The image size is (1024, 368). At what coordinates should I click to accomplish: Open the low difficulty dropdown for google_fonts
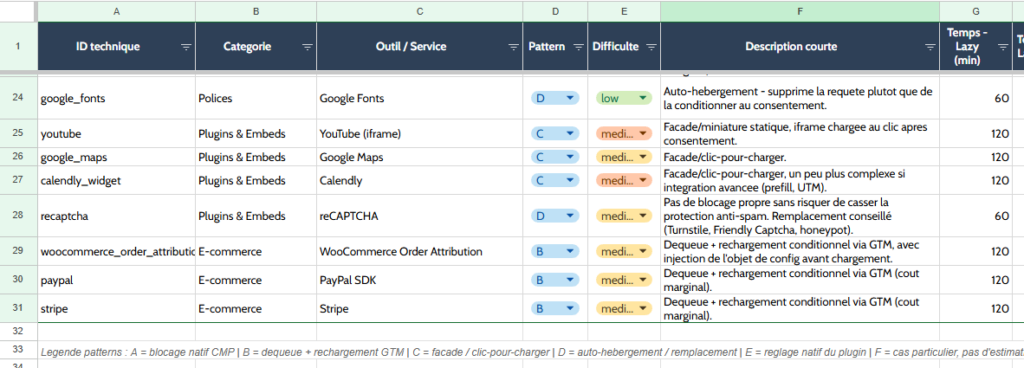coord(624,98)
